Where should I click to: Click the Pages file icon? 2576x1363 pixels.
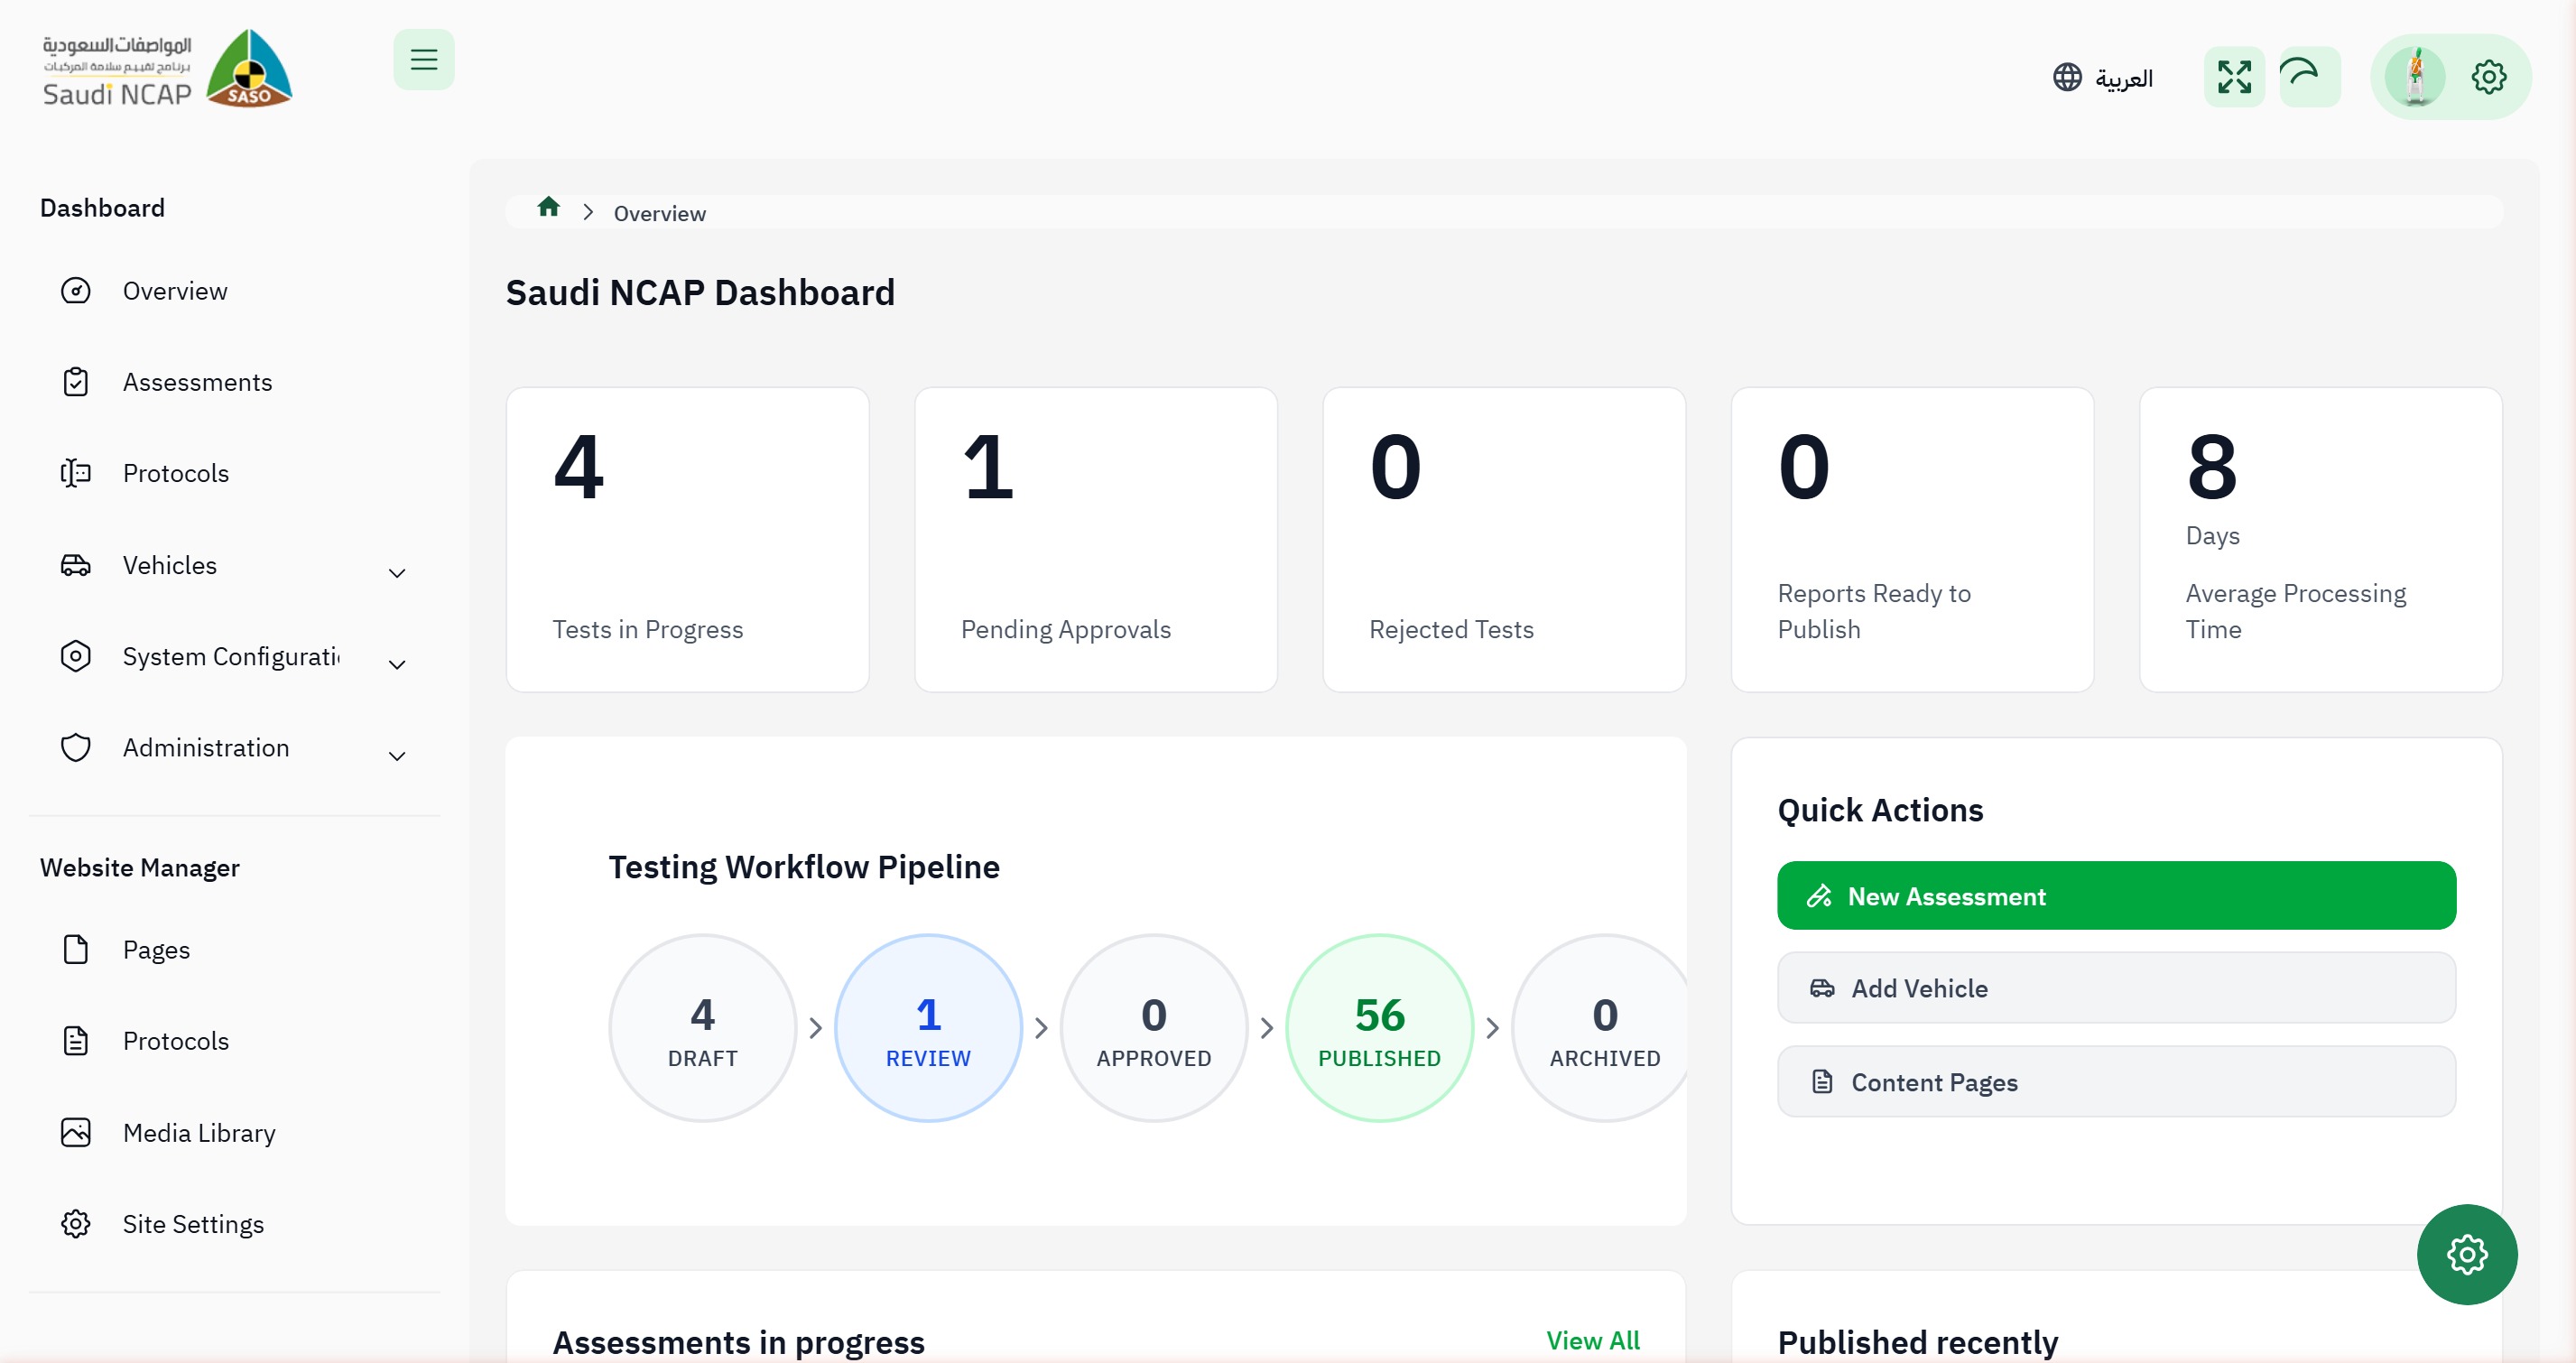pyautogui.click(x=76, y=950)
